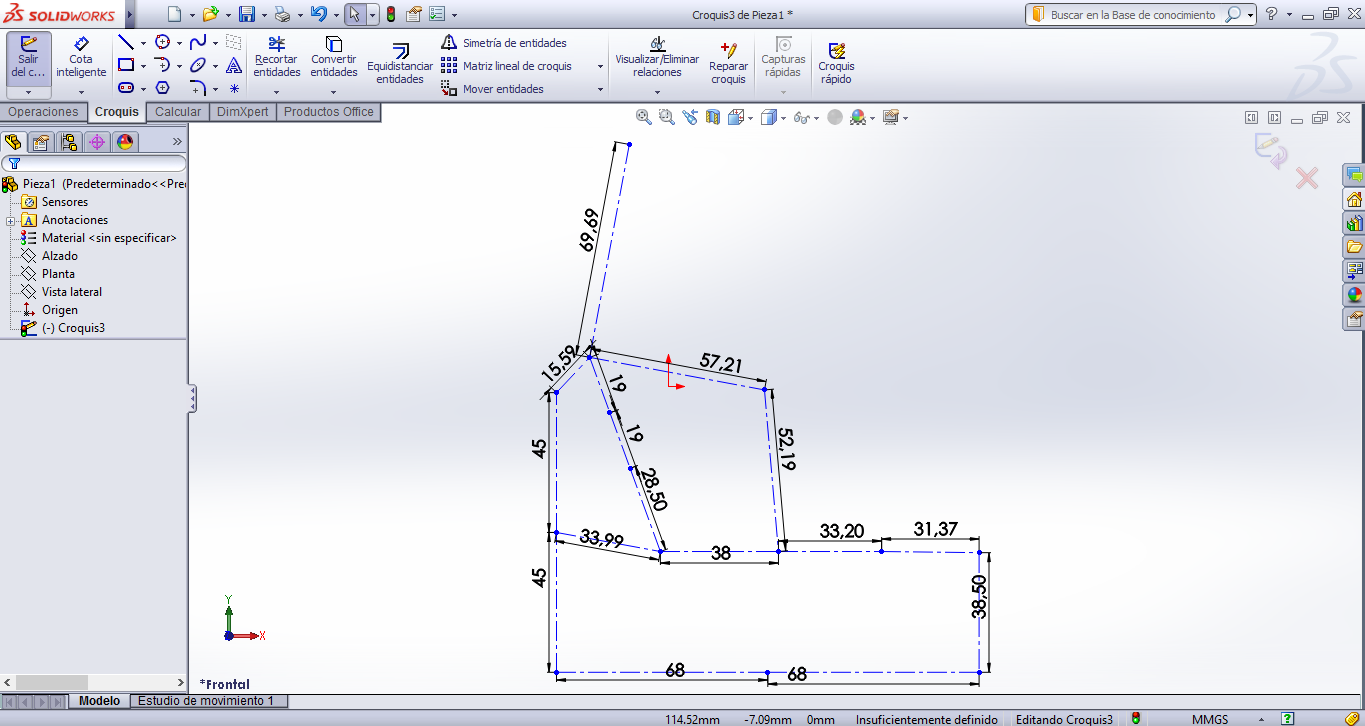The height and width of the screenshot is (726, 1365).
Task: Open Line tool dropdown arrow
Action: click(x=143, y=43)
